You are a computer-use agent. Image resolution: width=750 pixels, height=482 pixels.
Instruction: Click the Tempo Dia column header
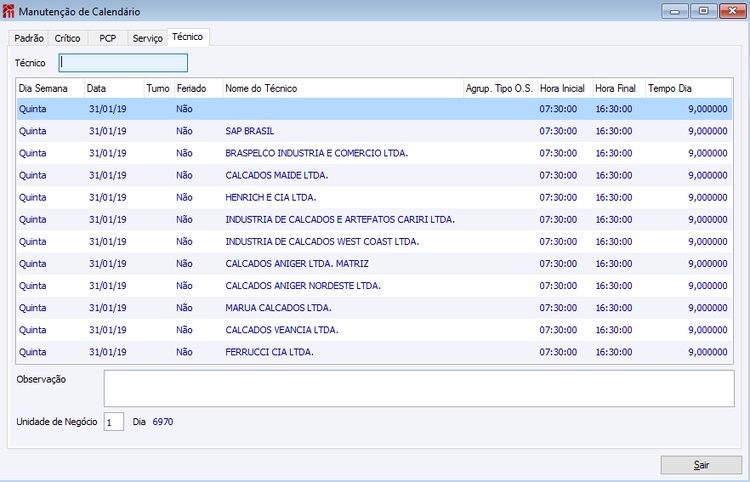click(x=688, y=88)
